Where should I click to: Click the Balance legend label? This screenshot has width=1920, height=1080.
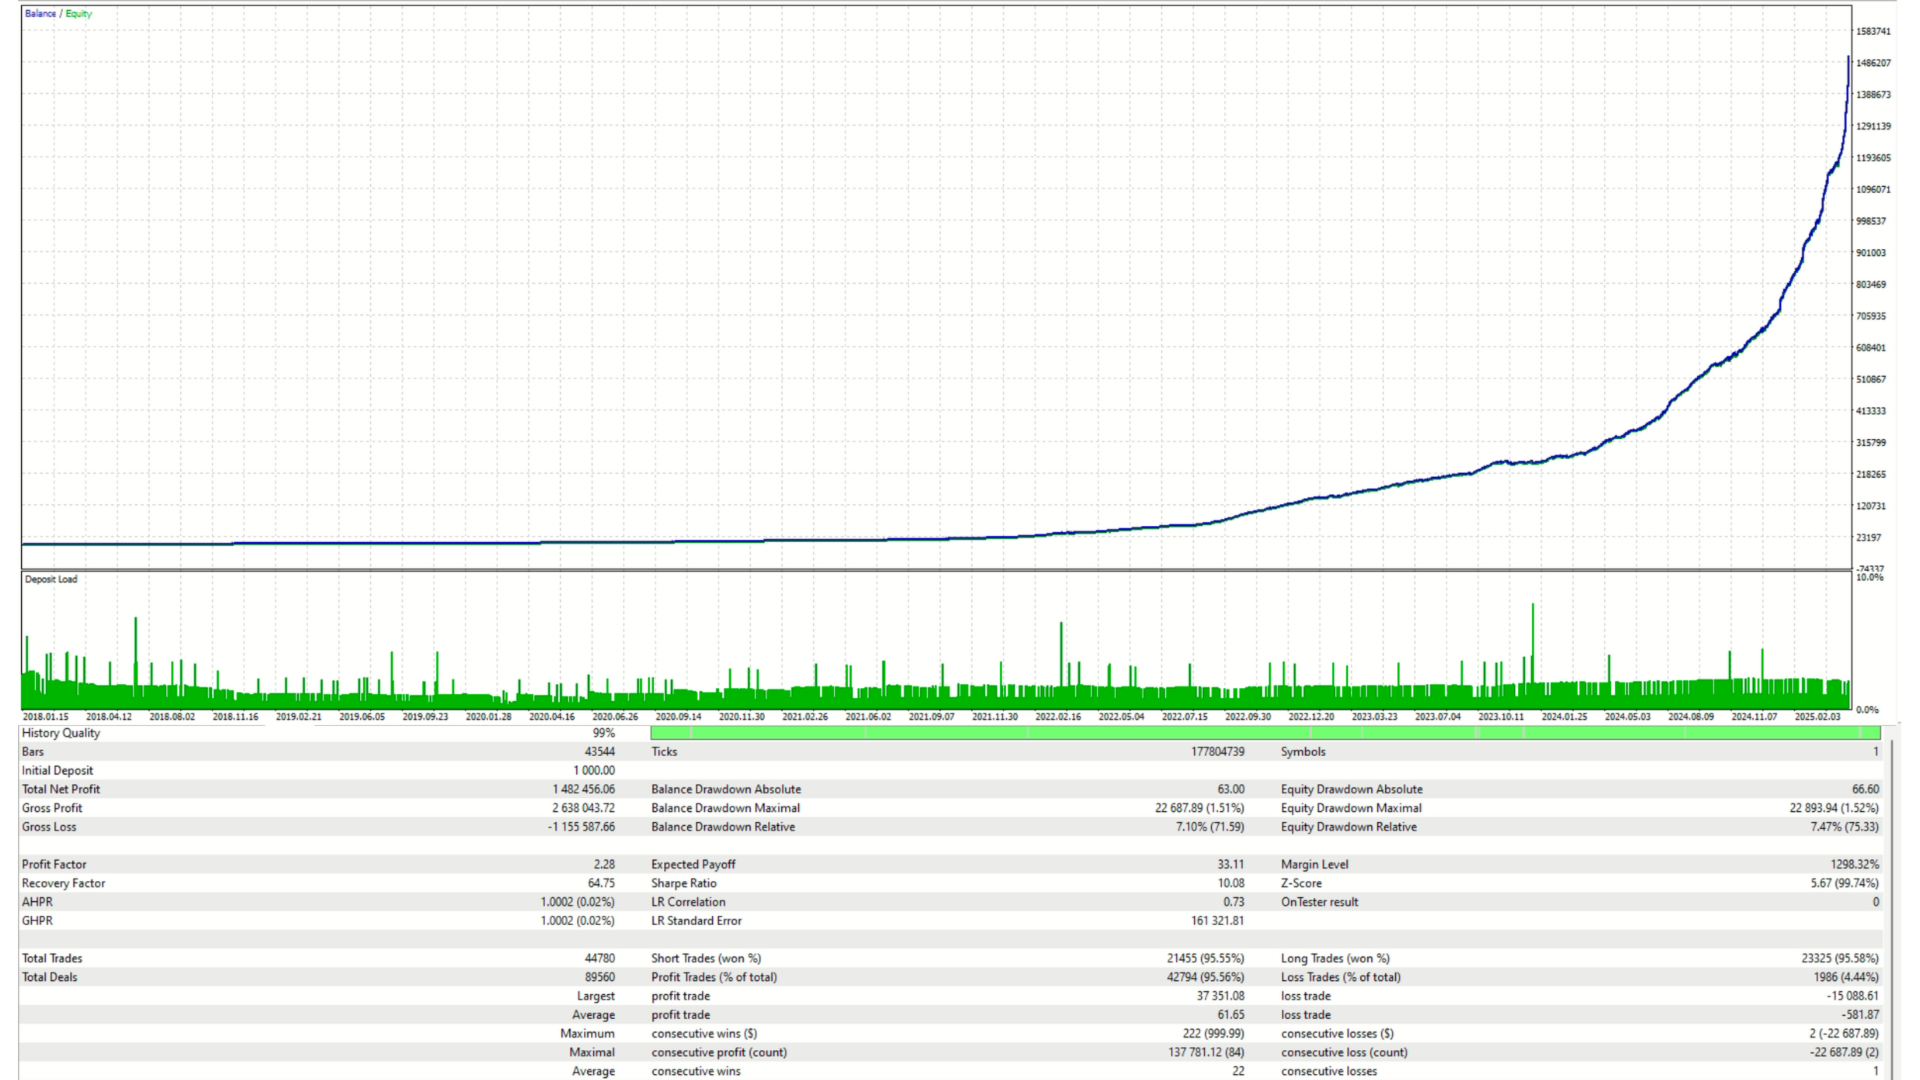[x=40, y=14]
